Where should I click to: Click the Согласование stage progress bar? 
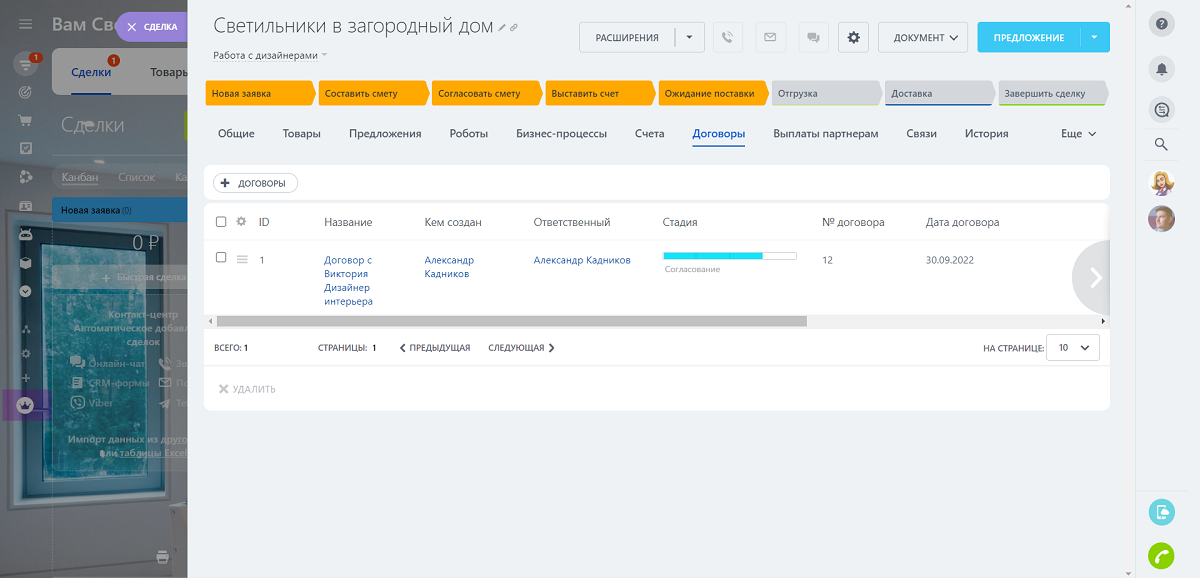[x=729, y=256]
